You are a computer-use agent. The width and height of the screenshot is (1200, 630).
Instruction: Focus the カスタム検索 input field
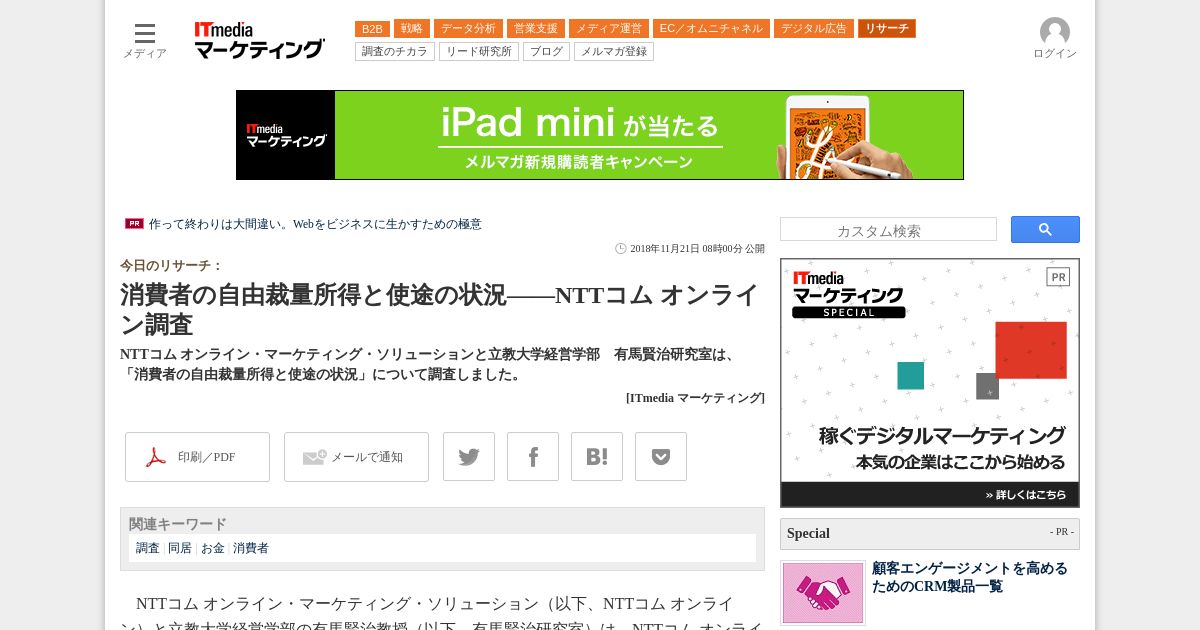(x=888, y=230)
